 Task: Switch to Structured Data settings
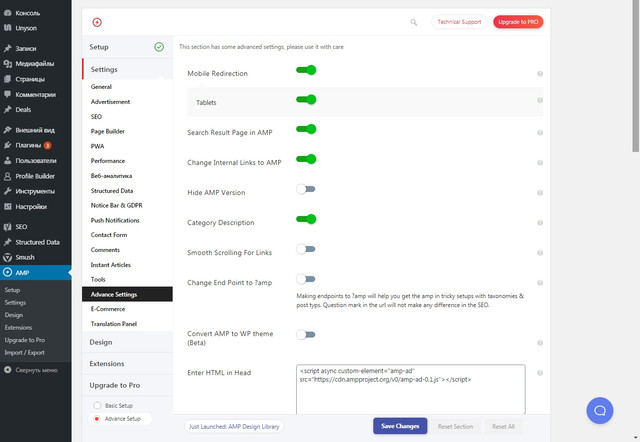[112, 191]
